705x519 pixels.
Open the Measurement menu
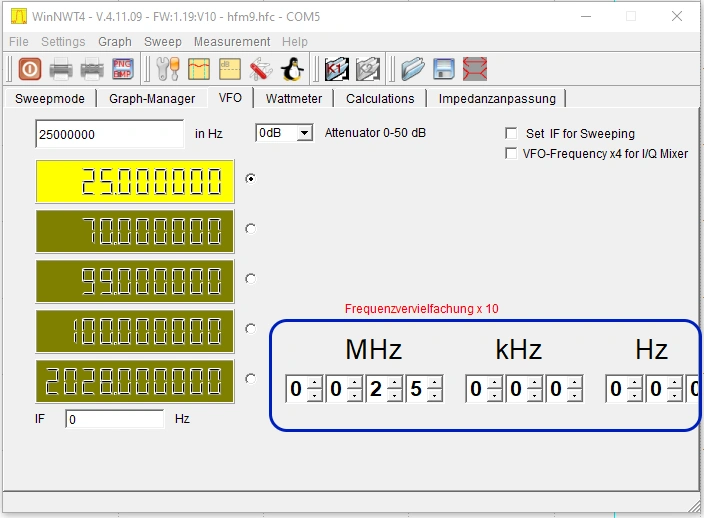[x=232, y=42]
